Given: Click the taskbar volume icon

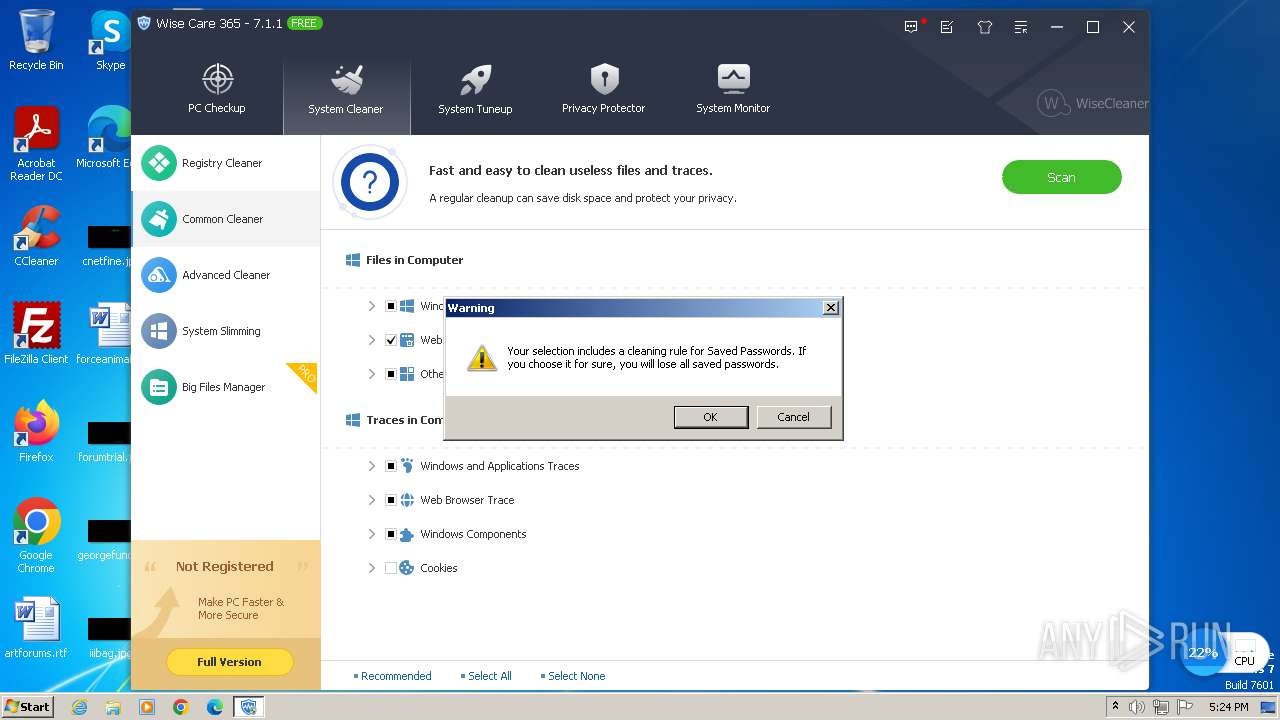Looking at the screenshot, I should (x=1137, y=707).
